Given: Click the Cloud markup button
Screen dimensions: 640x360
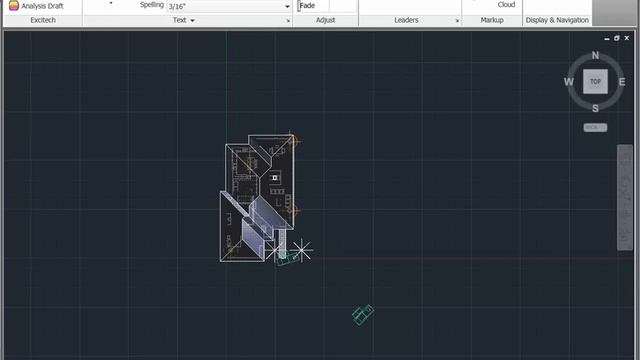Looking at the screenshot, I should click(506, 4).
